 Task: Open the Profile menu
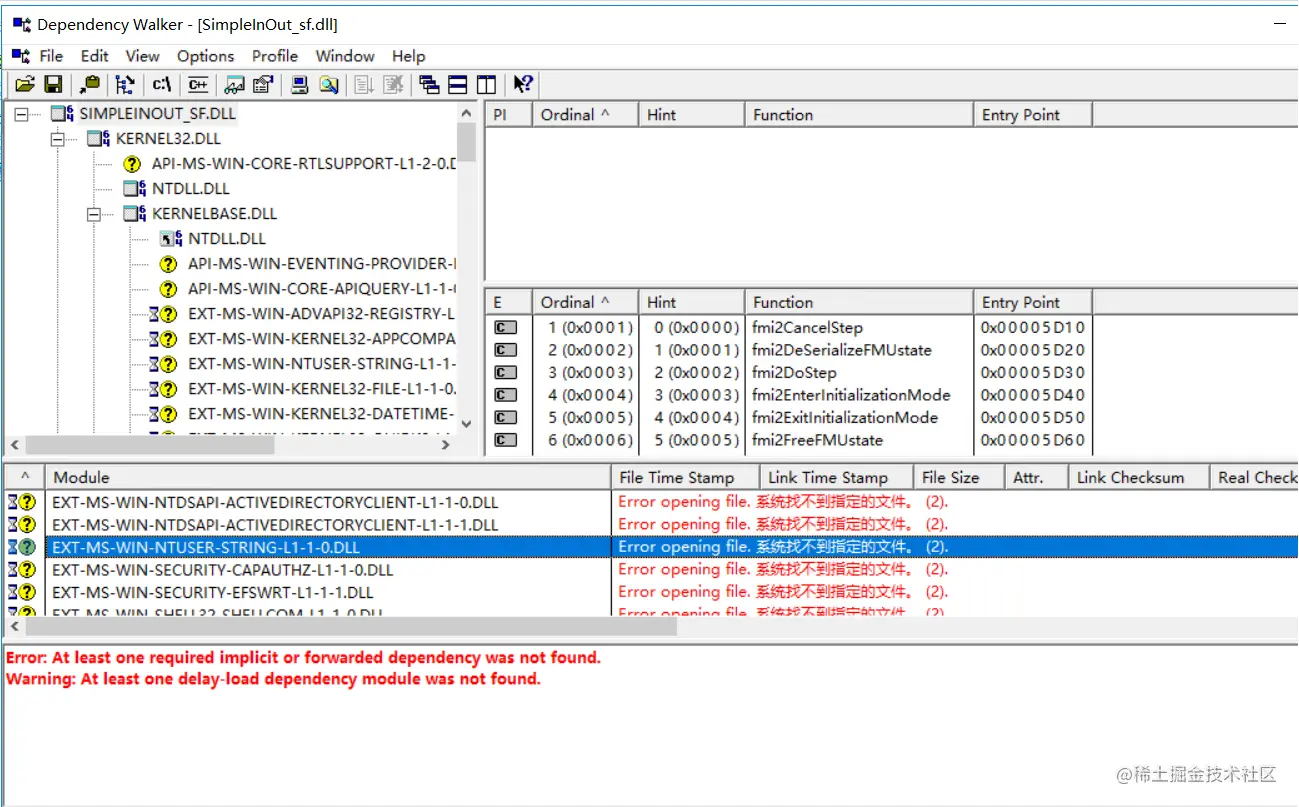pyautogui.click(x=275, y=56)
